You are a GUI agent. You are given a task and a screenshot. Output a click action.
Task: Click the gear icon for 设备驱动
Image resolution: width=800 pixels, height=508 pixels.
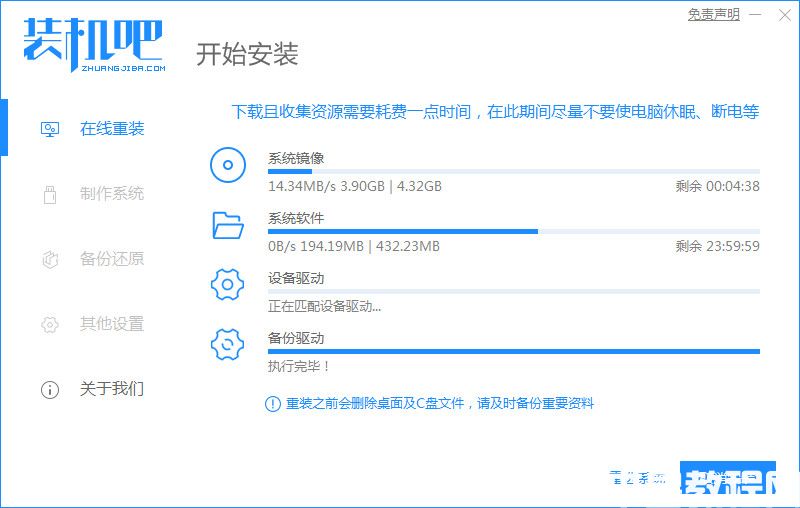[x=228, y=285]
